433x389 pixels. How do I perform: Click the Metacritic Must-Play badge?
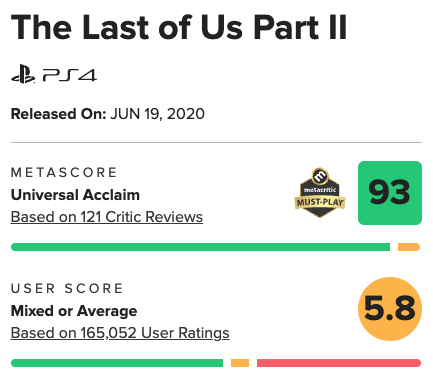[x=320, y=193]
